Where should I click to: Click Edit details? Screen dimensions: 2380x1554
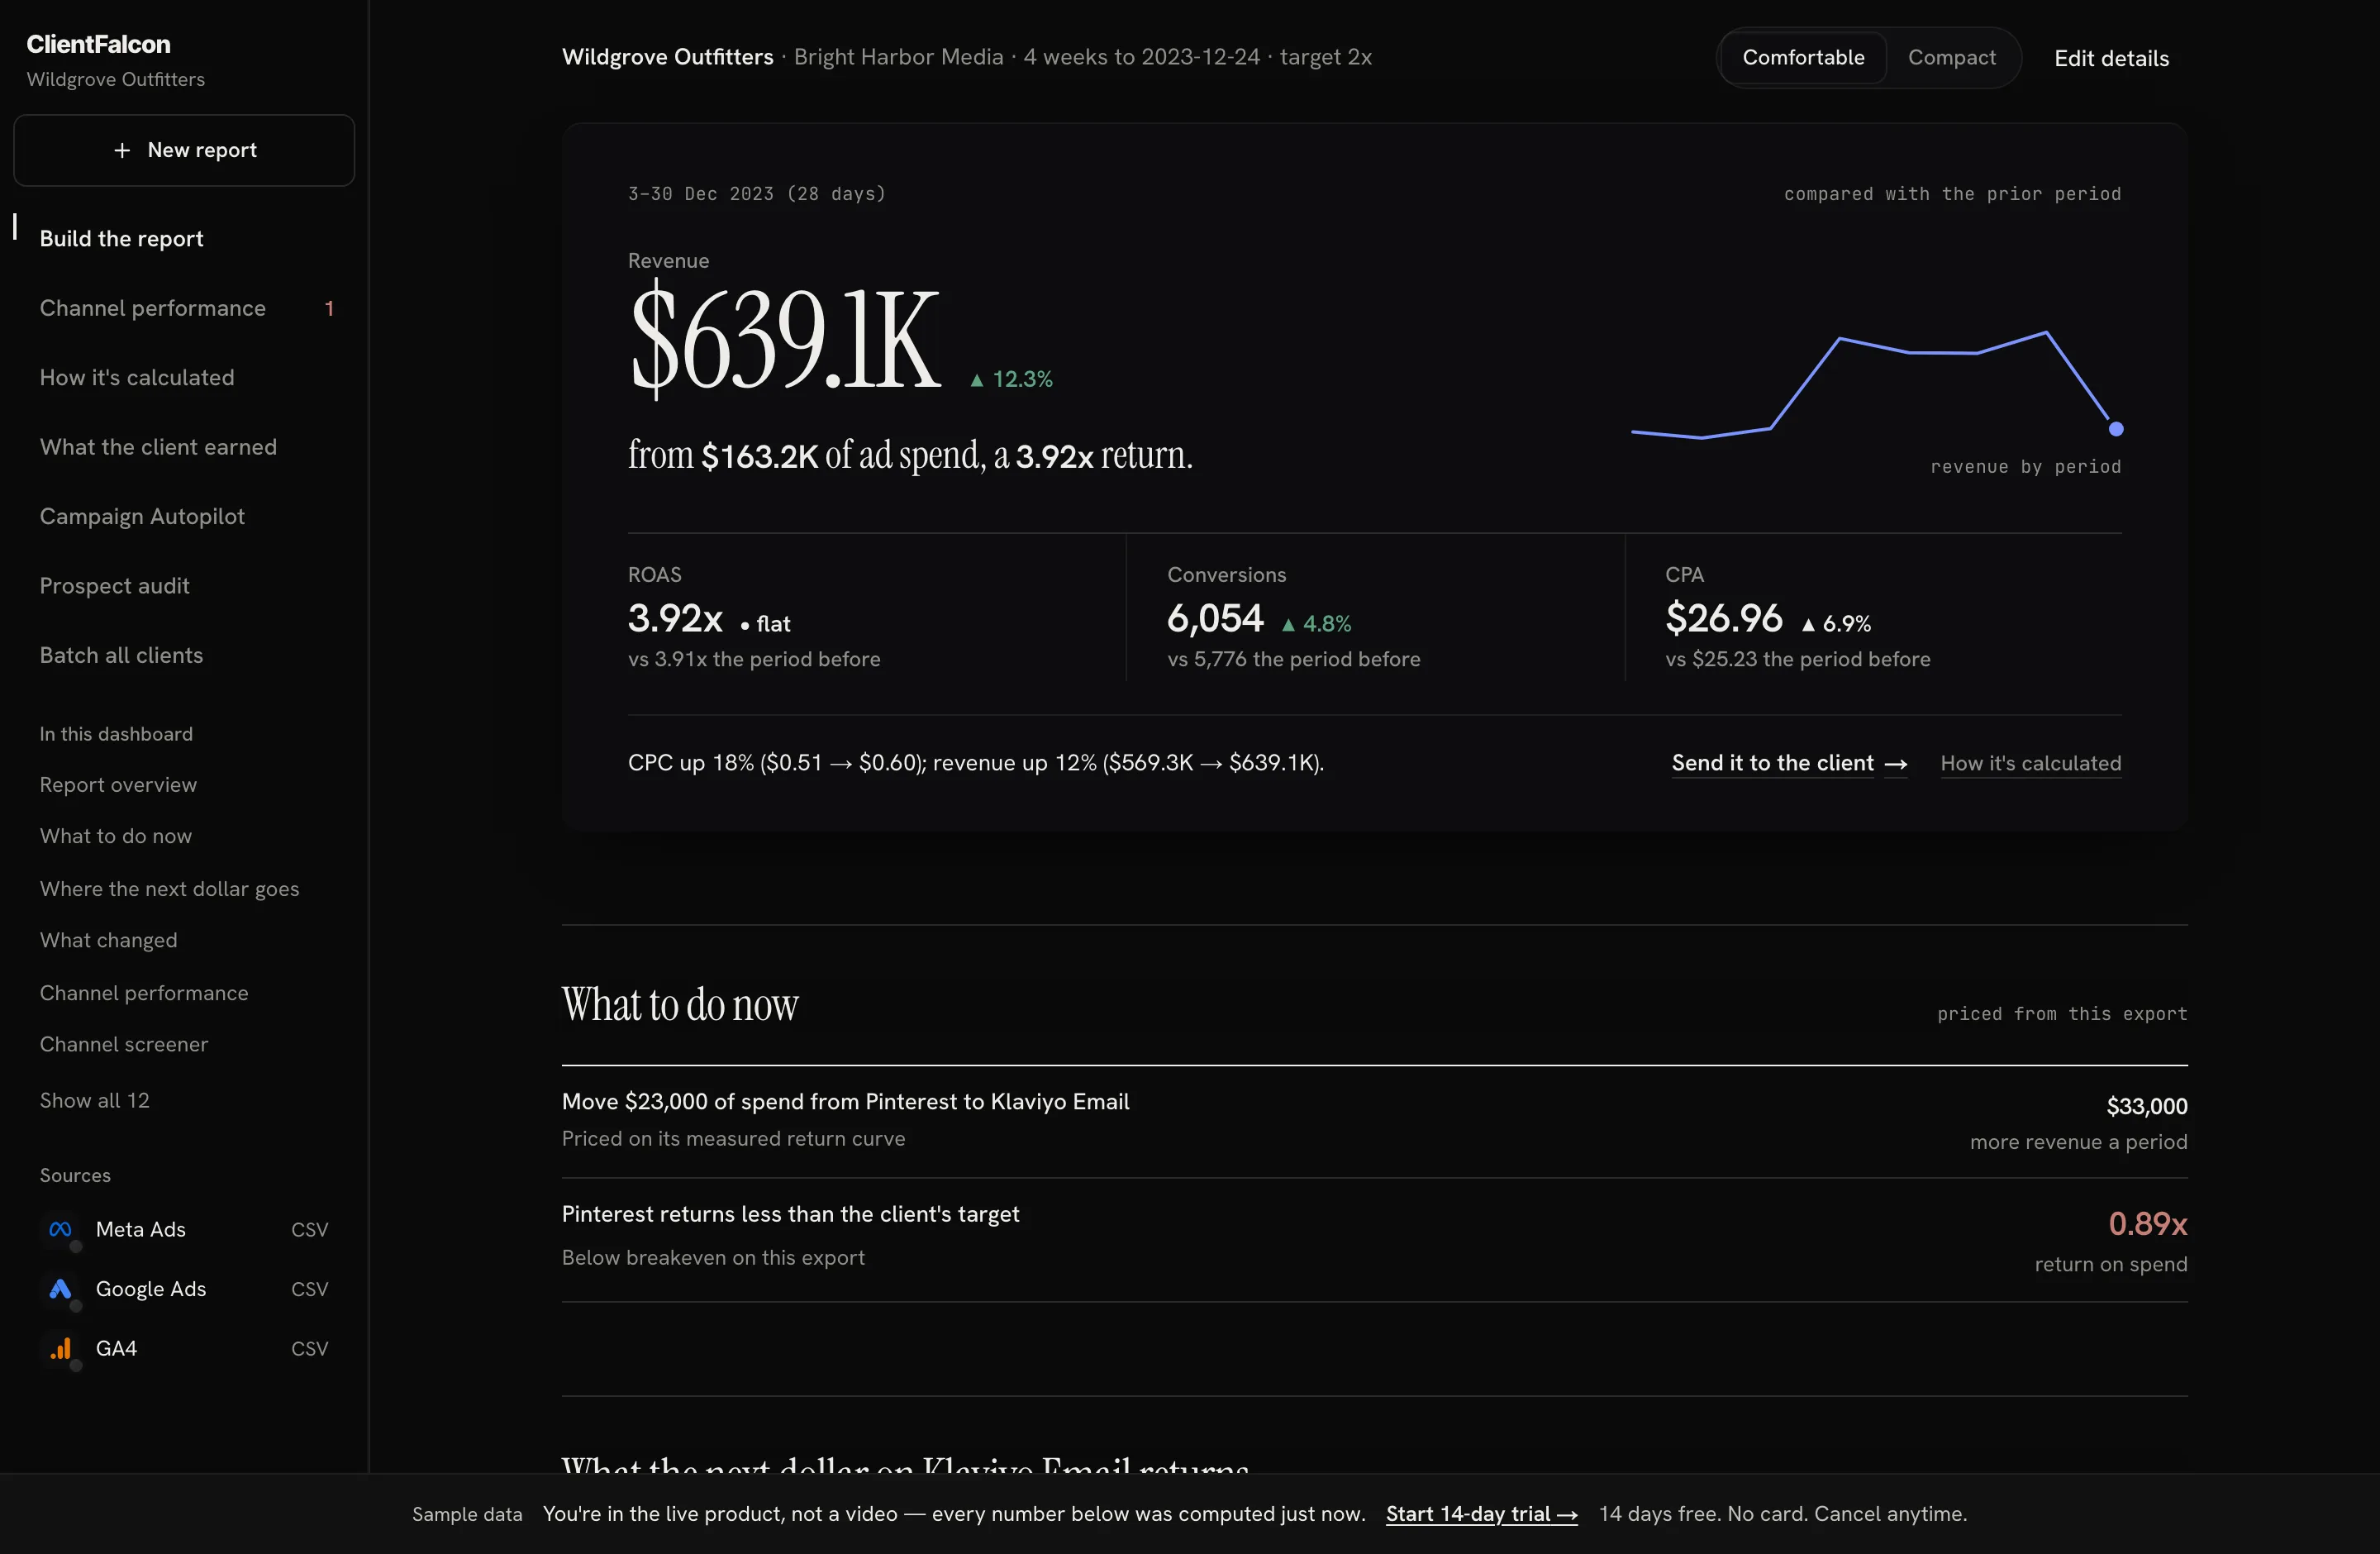pyautogui.click(x=2111, y=58)
